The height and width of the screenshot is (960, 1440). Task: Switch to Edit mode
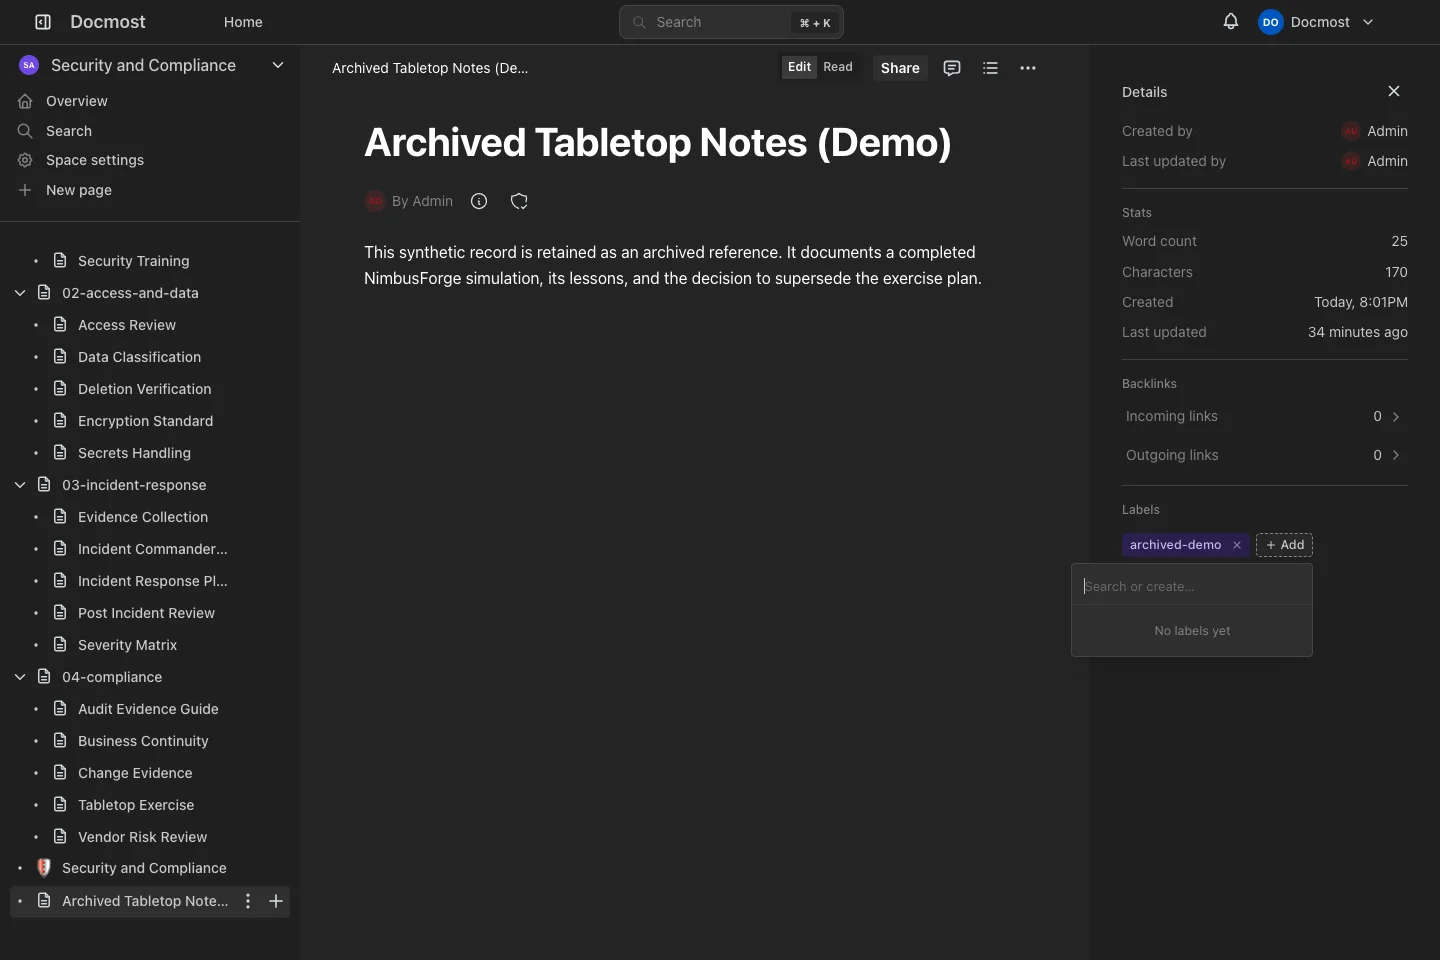tap(799, 67)
